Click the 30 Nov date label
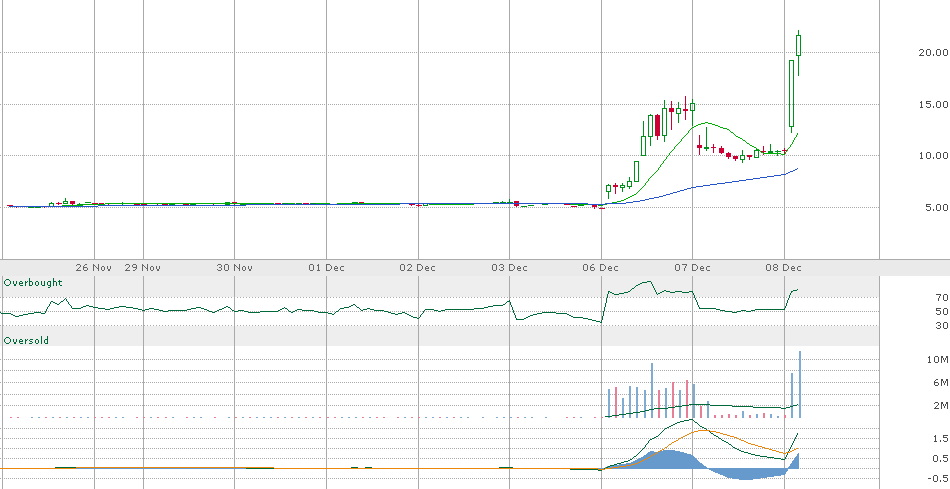This screenshot has width=950, height=489. click(234, 267)
